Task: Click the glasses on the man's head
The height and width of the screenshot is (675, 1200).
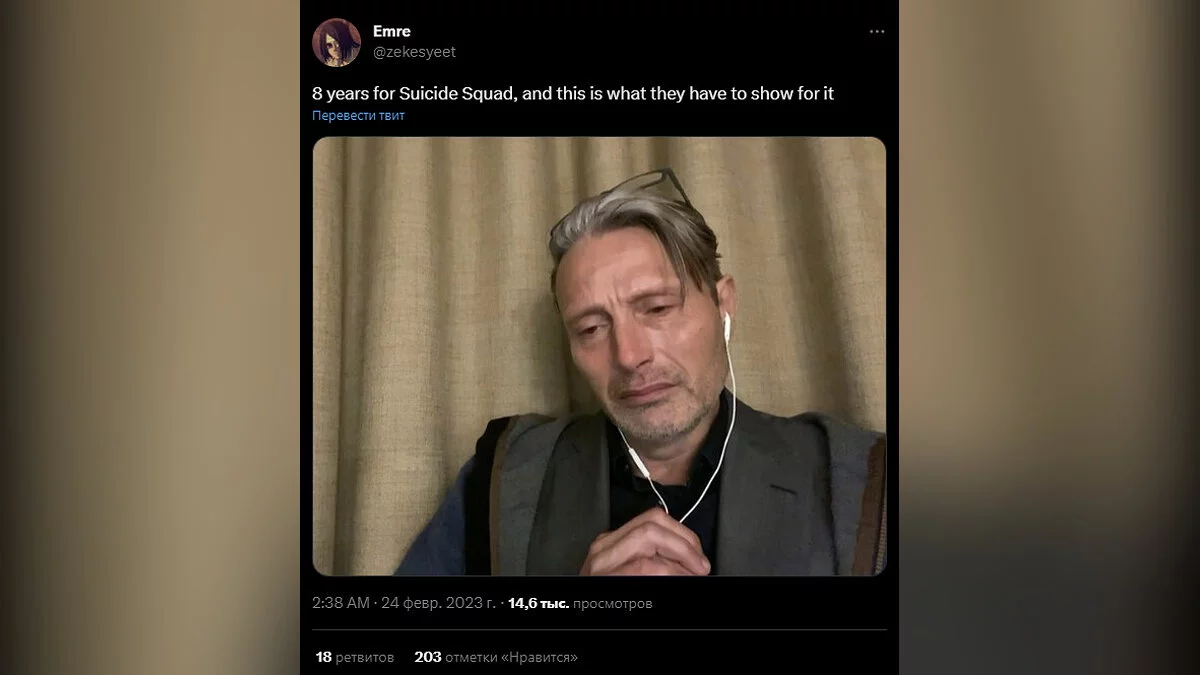Action: tap(652, 185)
